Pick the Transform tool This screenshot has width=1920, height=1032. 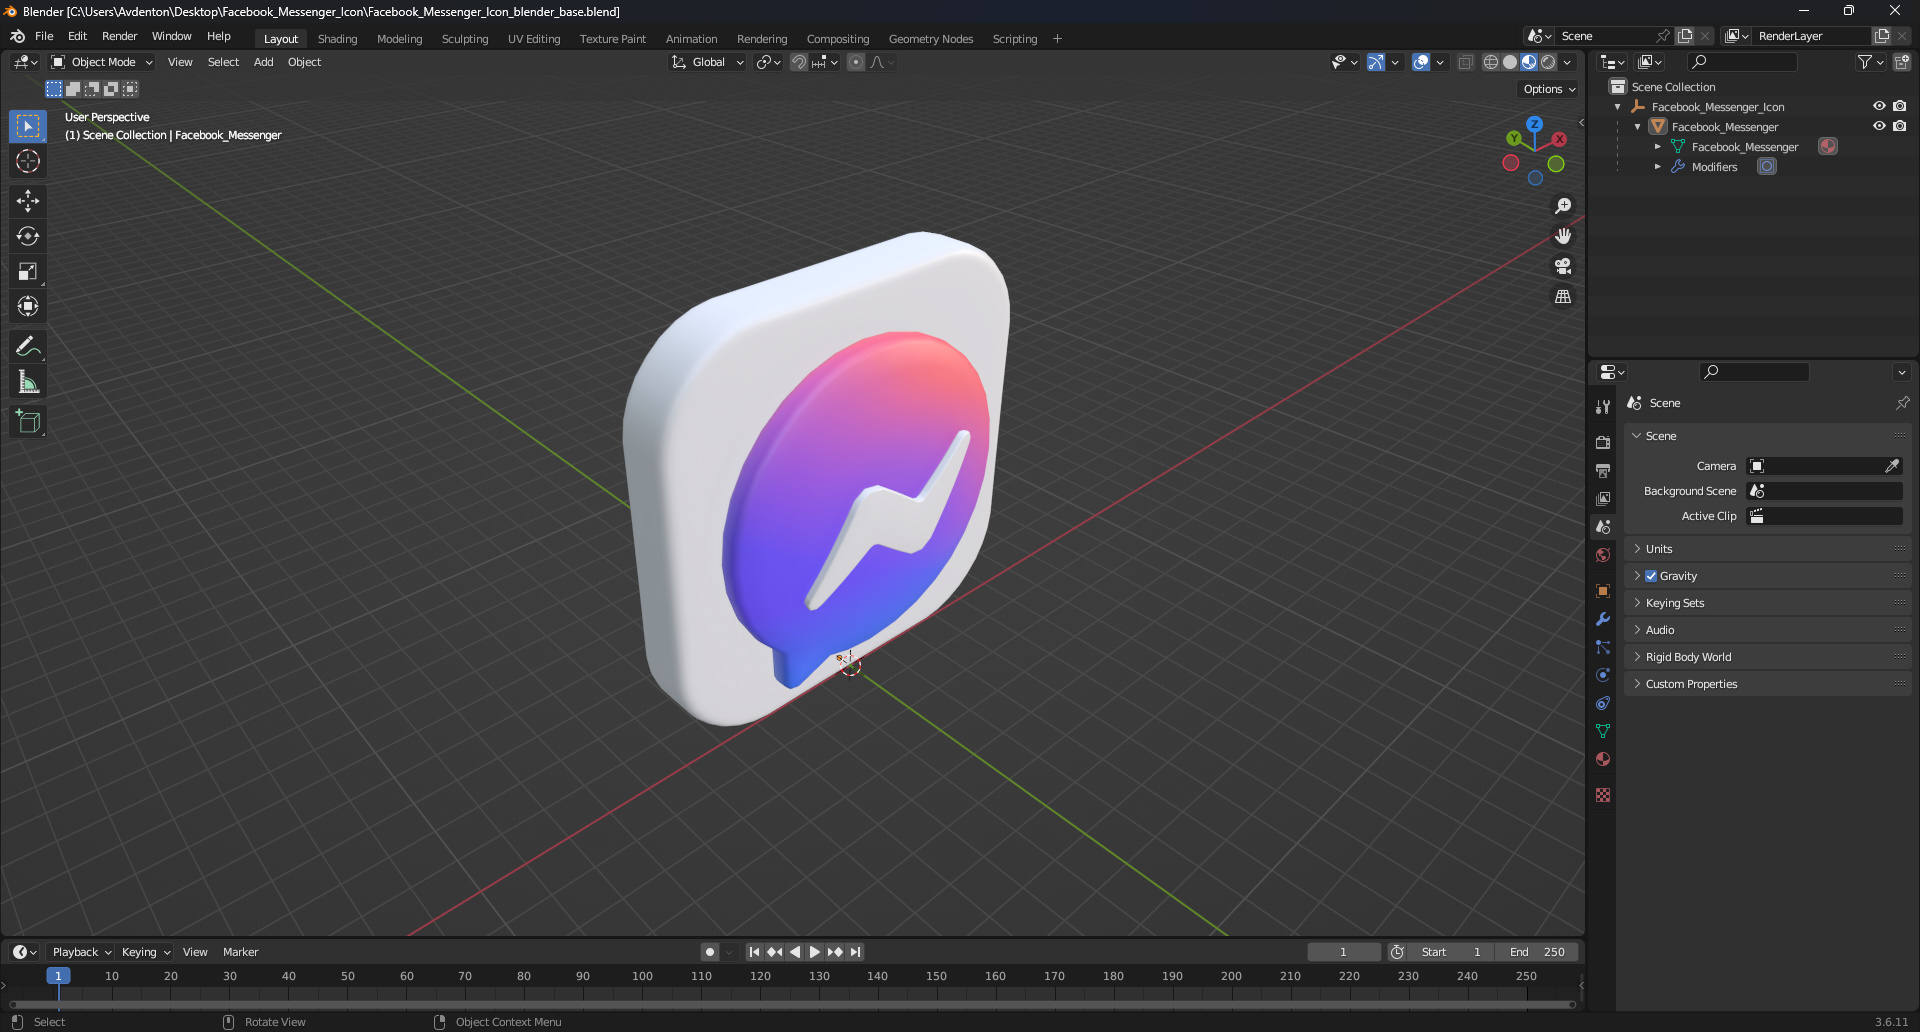pyautogui.click(x=28, y=306)
